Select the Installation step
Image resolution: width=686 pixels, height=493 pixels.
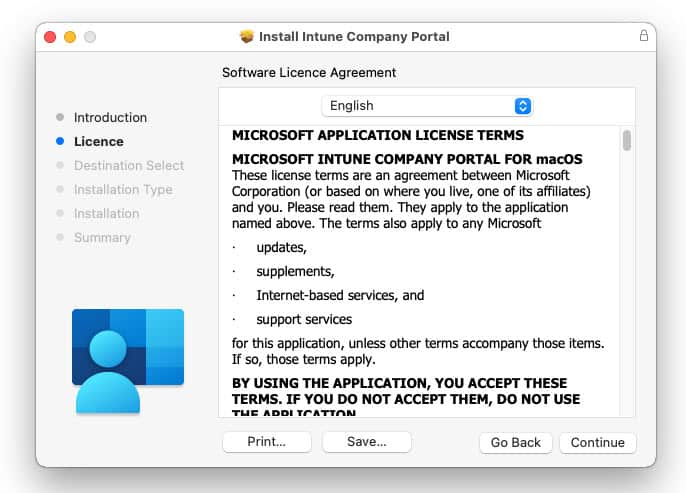pos(107,213)
